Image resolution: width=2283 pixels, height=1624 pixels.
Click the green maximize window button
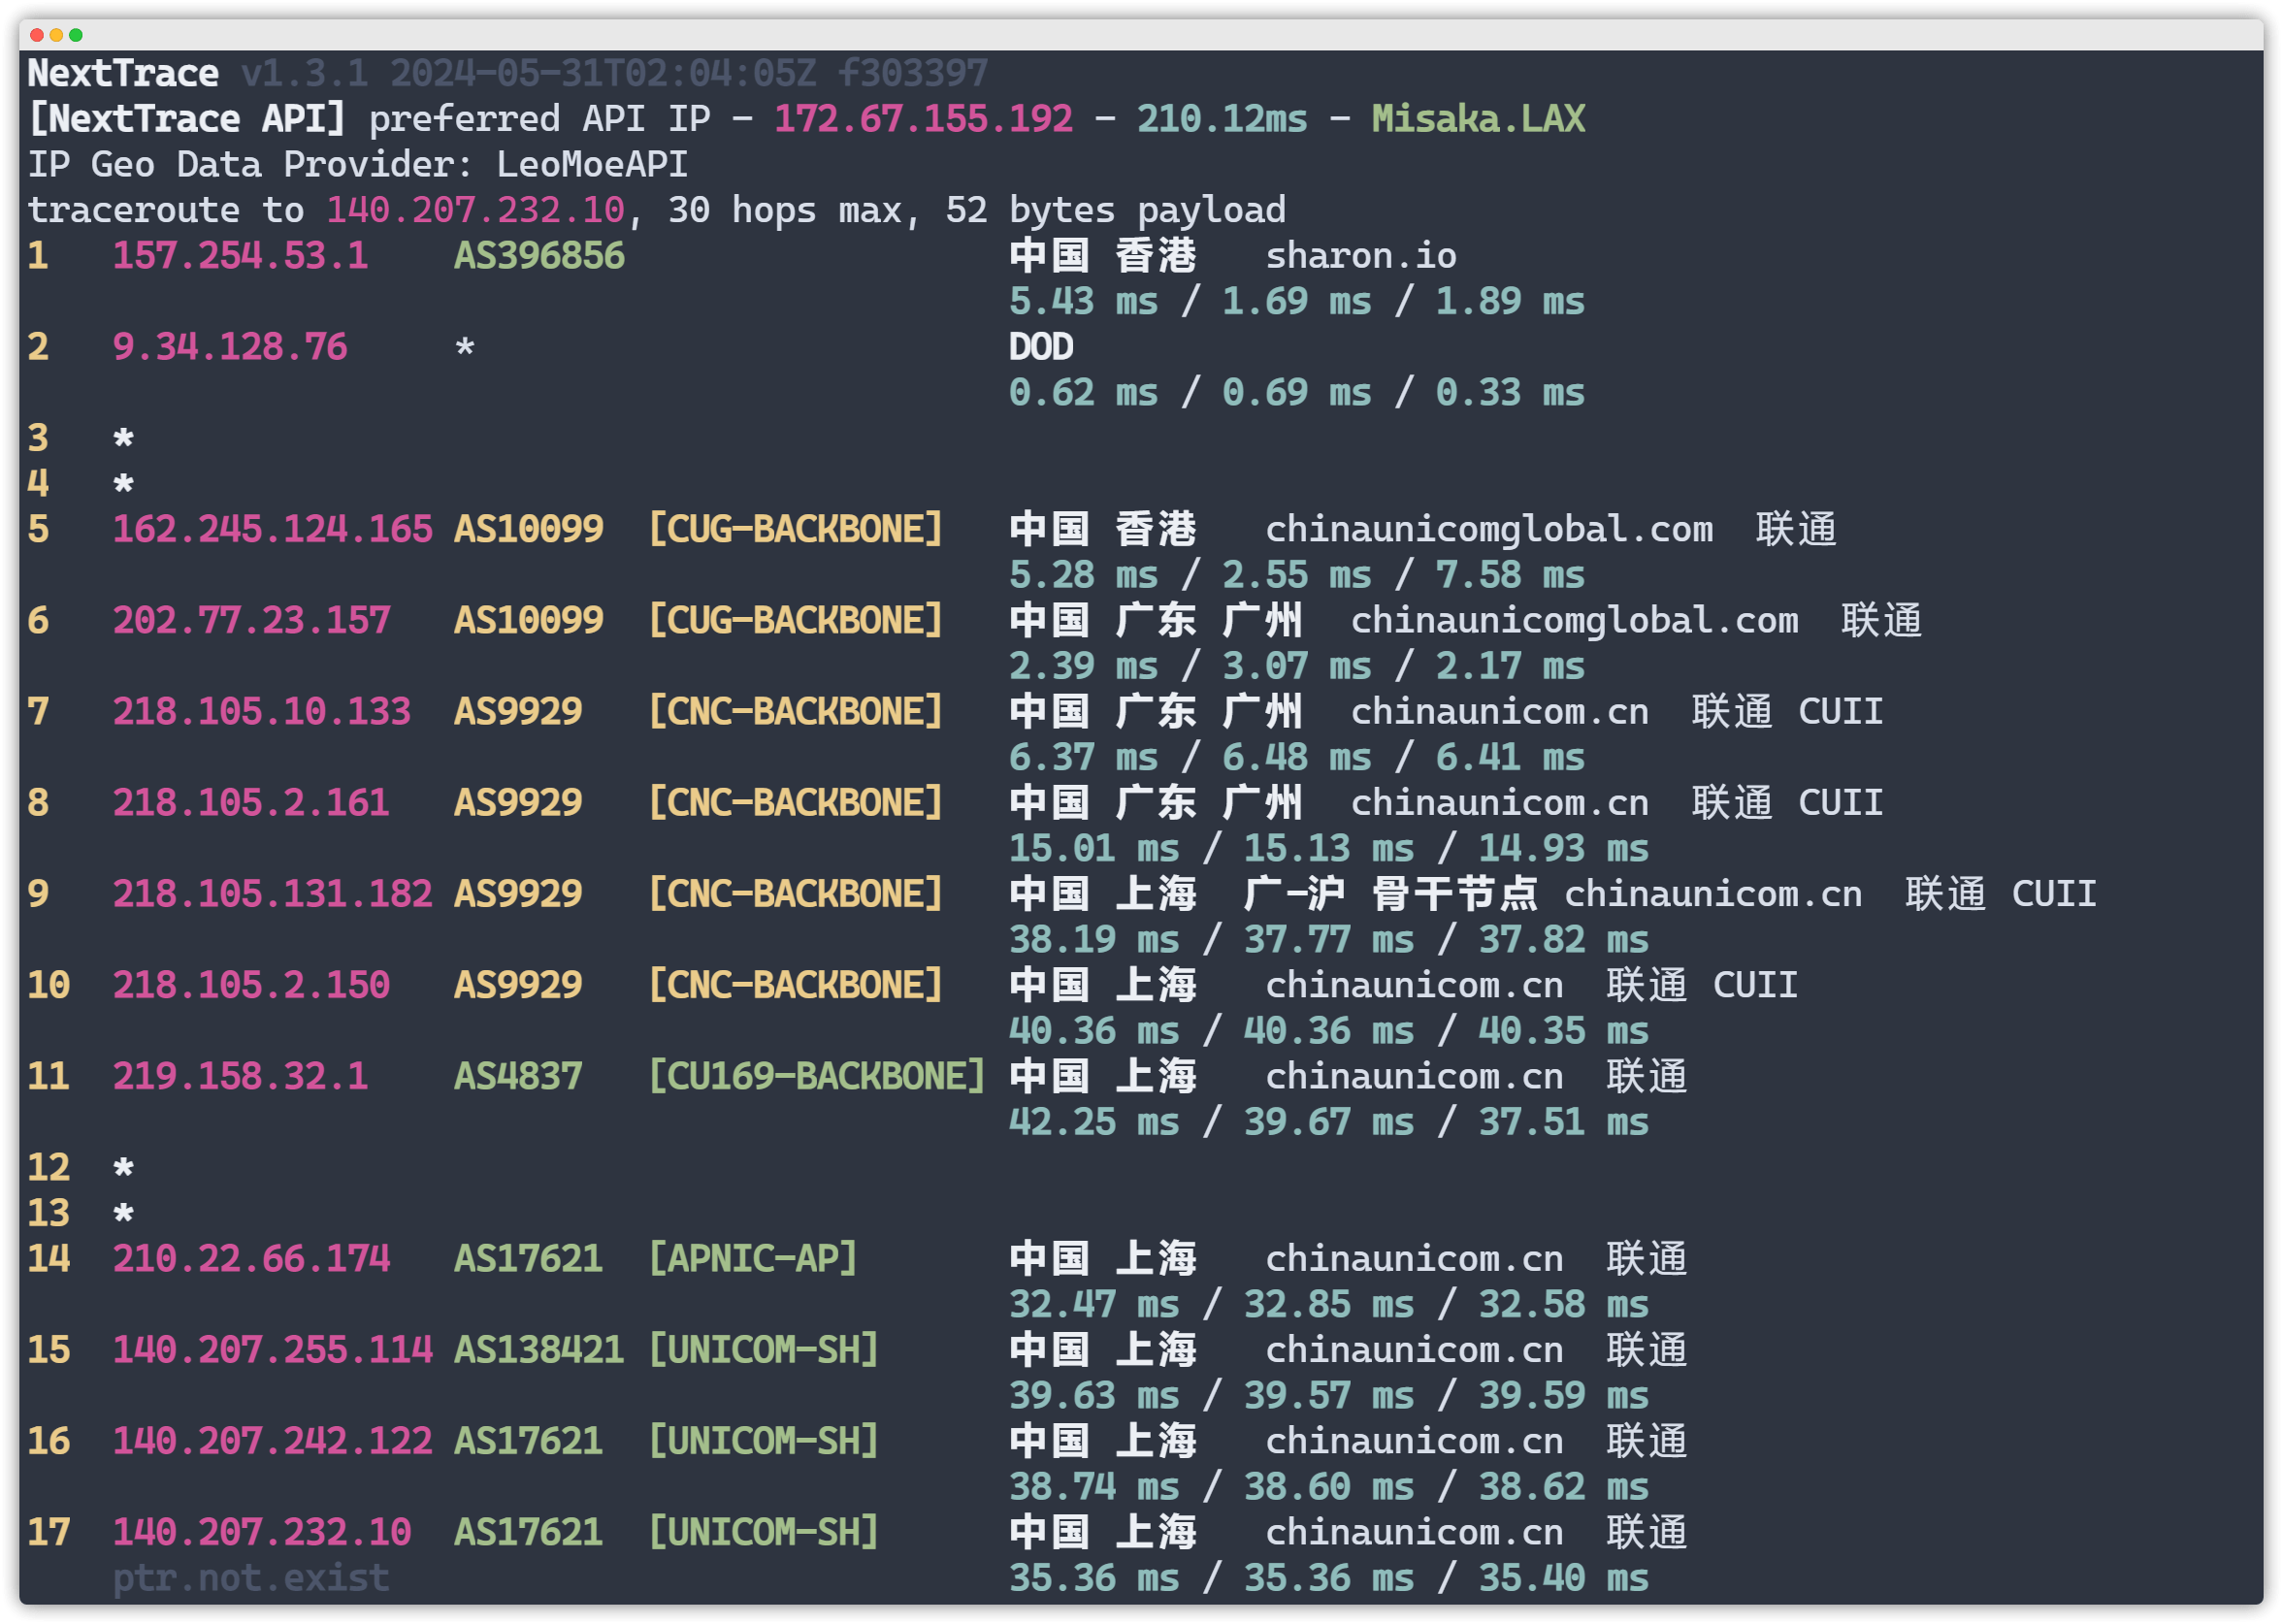point(76,35)
